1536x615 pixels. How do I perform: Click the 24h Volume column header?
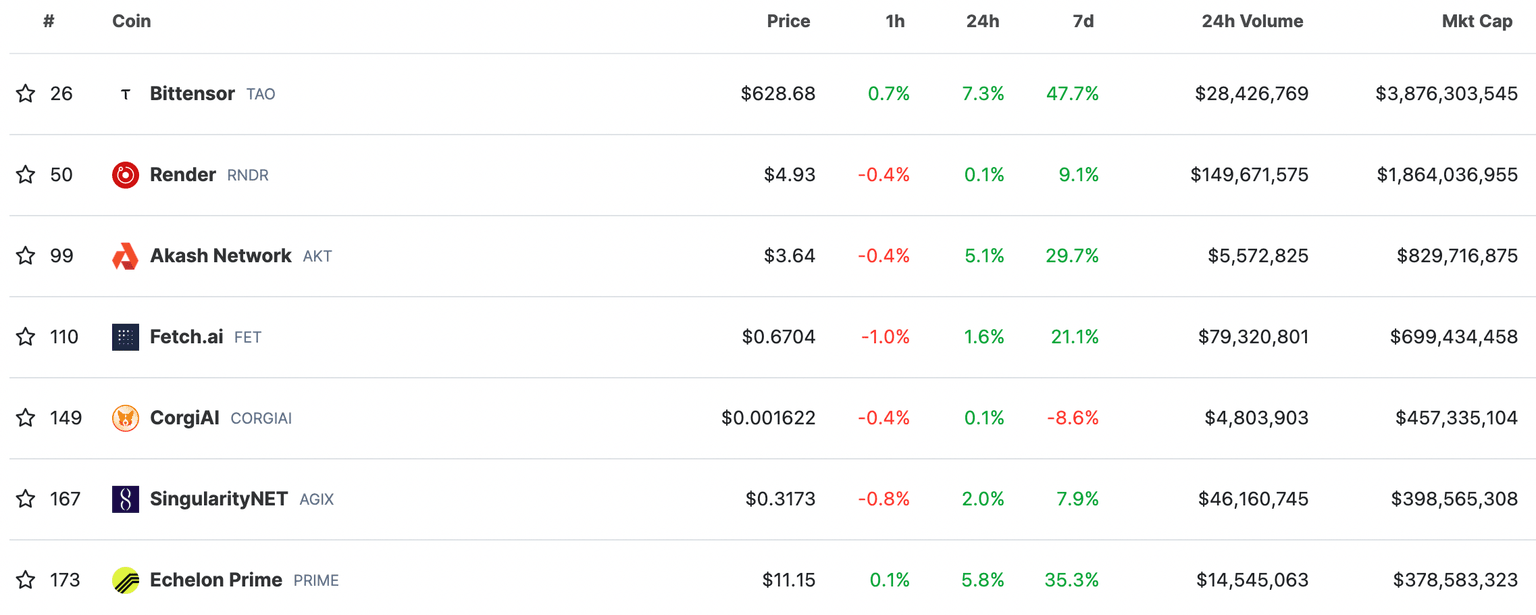(x=1252, y=20)
